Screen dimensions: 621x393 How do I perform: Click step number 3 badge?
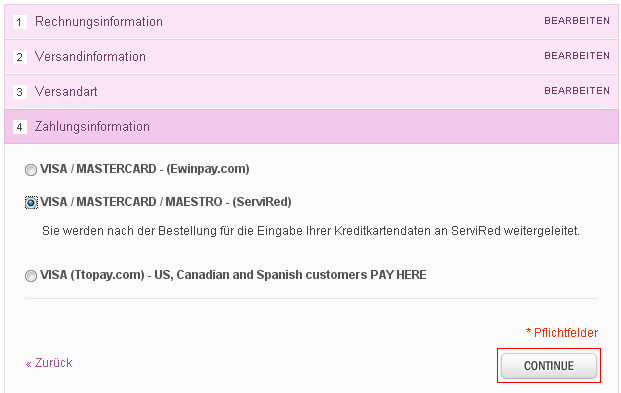[x=20, y=92]
